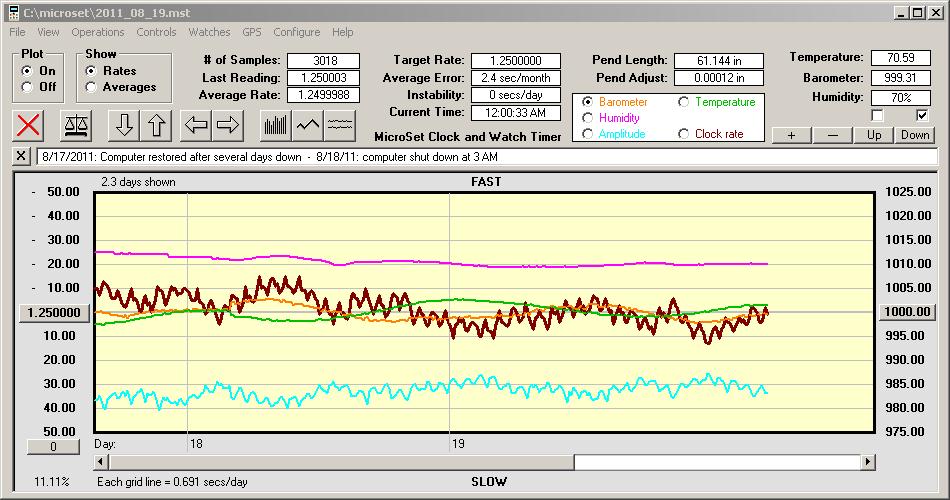950x500 pixels.
Task: Click the 11.11% status text
Action: [x=51, y=482]
